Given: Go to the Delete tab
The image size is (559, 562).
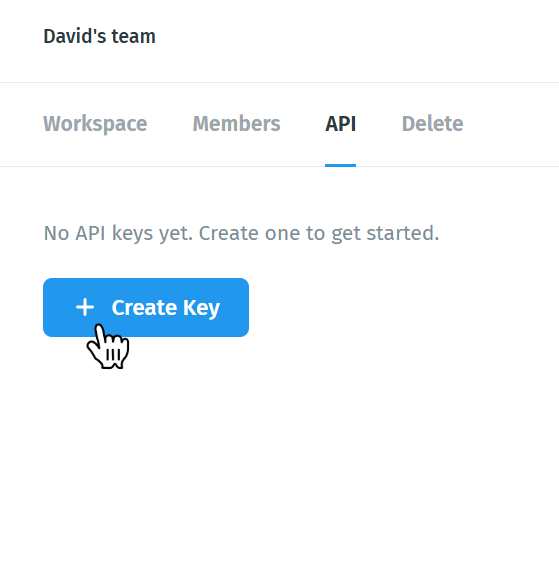Looking at the screenshot, I should pyautogui.click(x=433, y=124).
